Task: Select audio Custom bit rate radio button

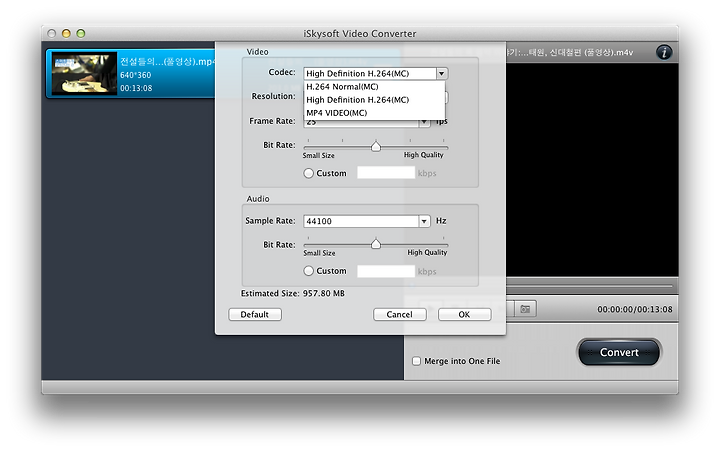Action: pos(309,271)
